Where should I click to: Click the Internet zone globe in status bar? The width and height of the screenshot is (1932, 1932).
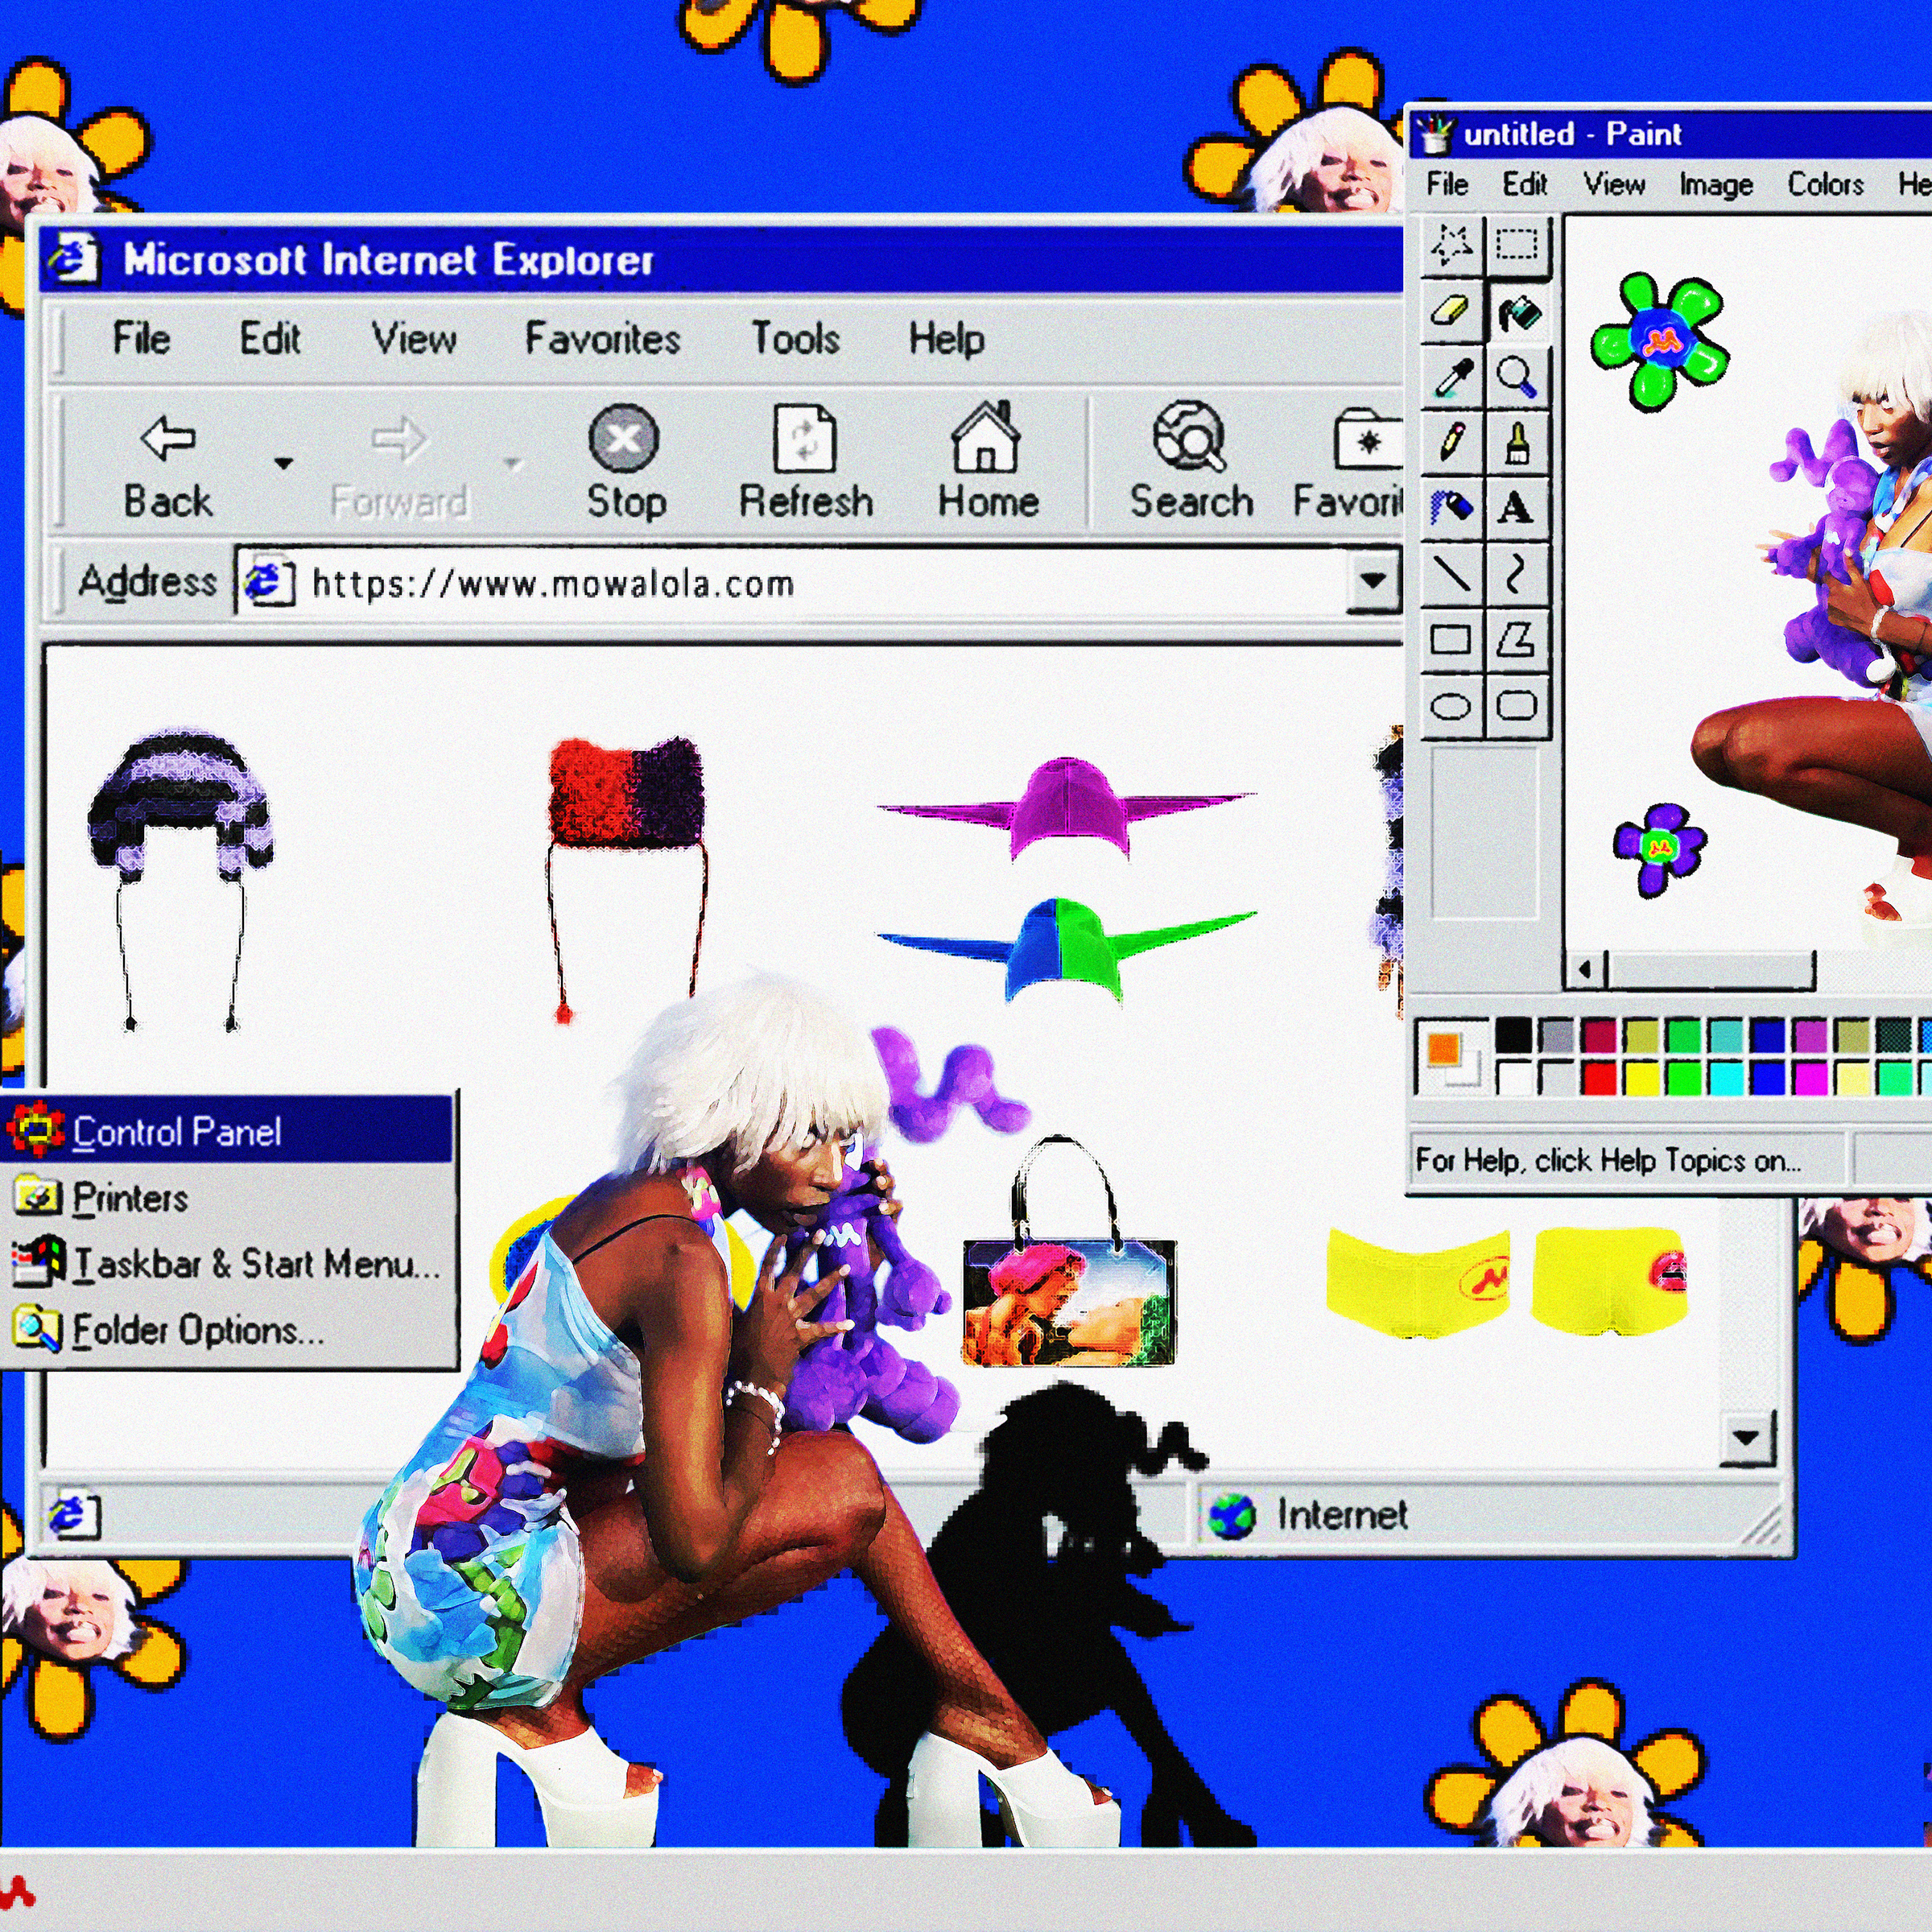pos(1231,1517)
